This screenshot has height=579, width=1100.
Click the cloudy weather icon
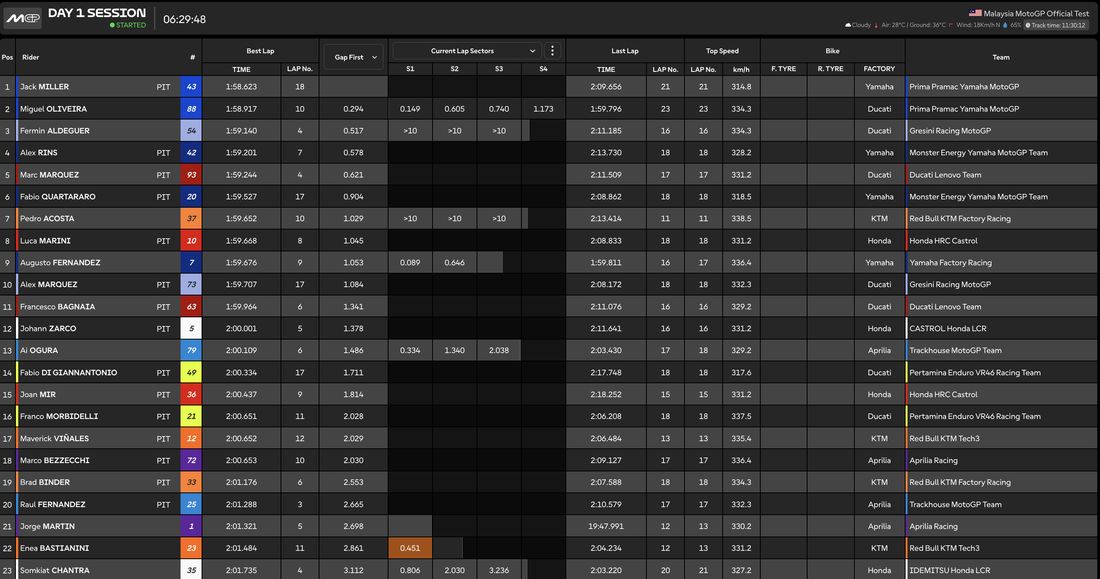(x=848, y=25)
